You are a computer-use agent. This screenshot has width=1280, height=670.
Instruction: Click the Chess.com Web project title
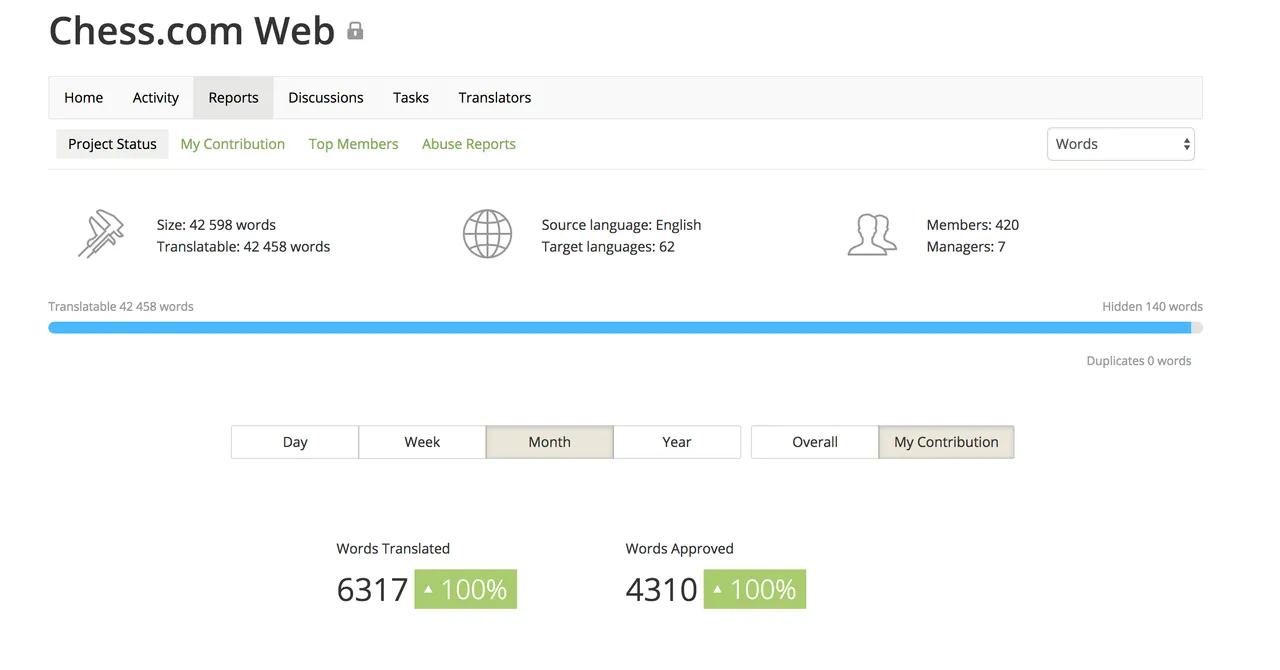point(192,31)
